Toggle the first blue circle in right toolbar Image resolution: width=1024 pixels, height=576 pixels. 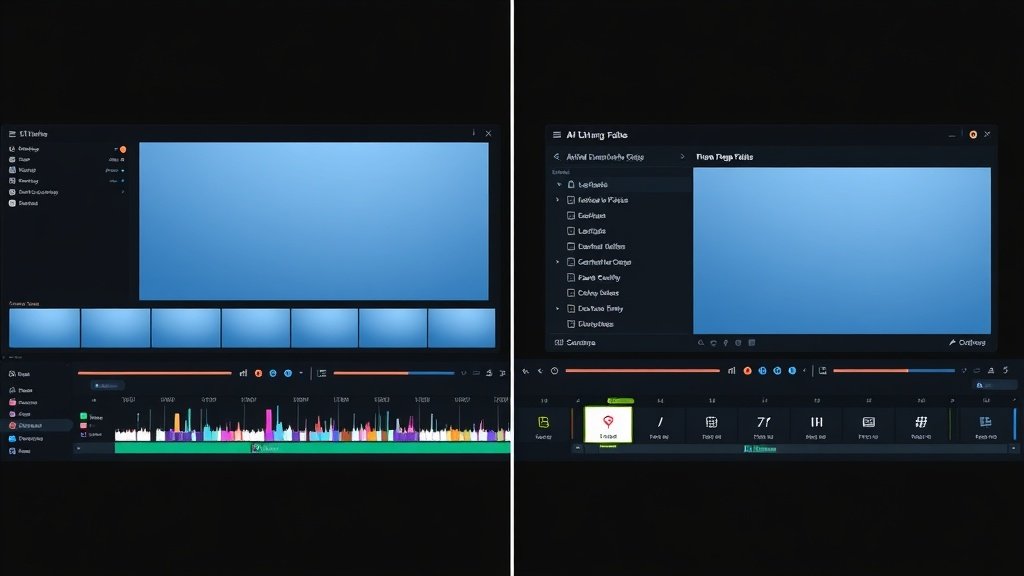tap(762, 370)
